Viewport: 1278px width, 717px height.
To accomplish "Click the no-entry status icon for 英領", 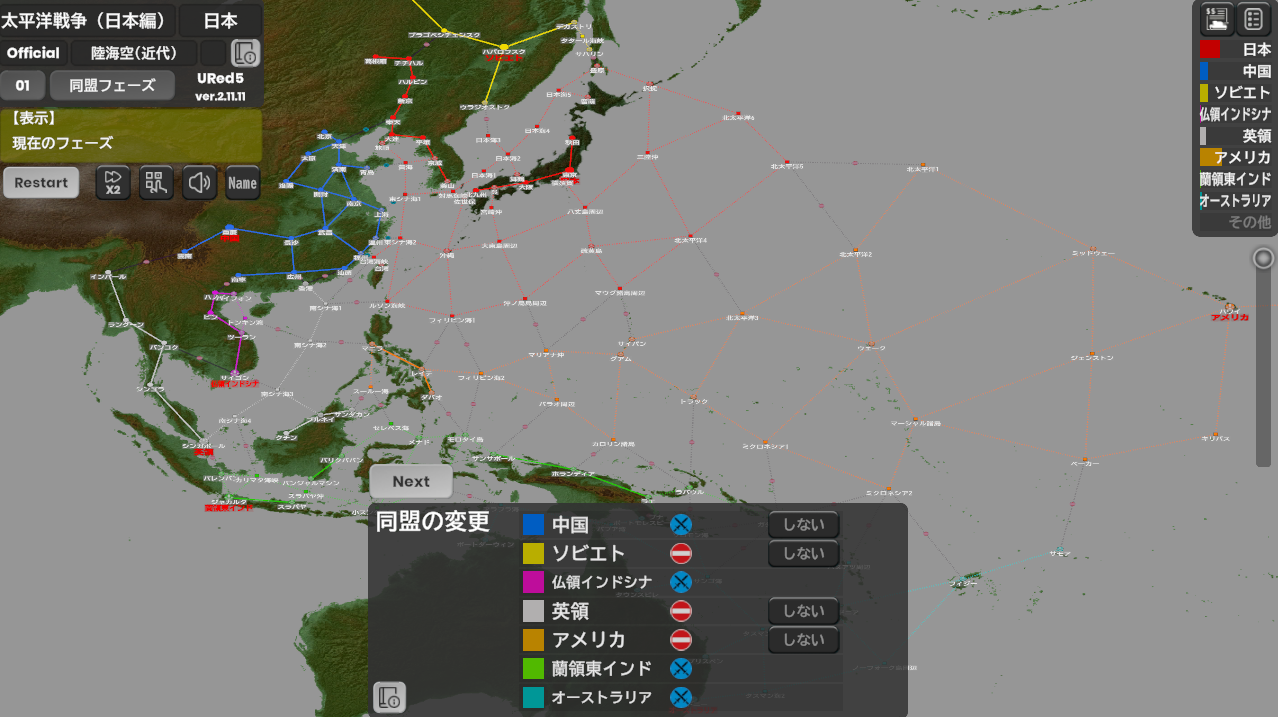I will click(681, 611).
